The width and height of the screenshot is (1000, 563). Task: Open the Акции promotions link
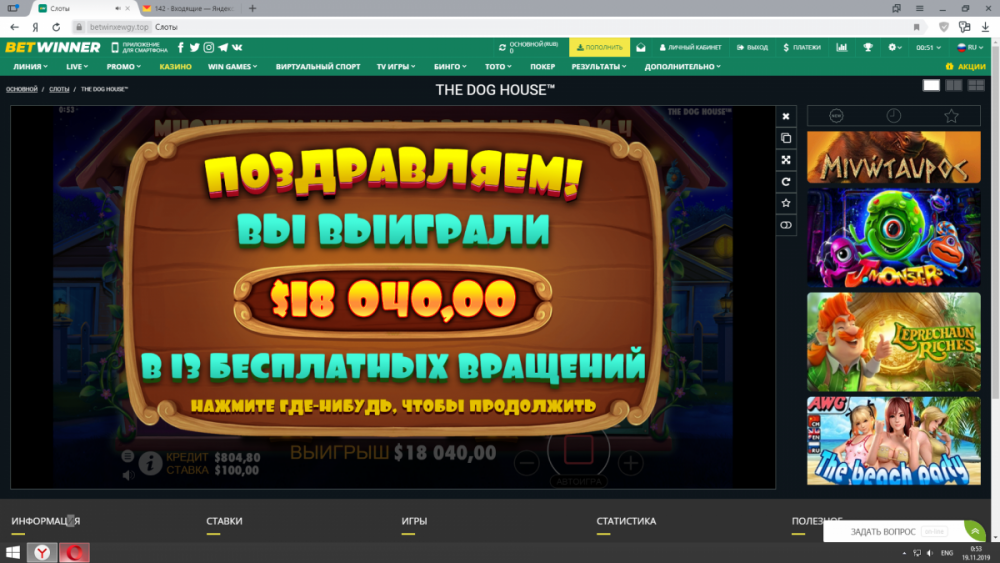[x=966, y=66]
